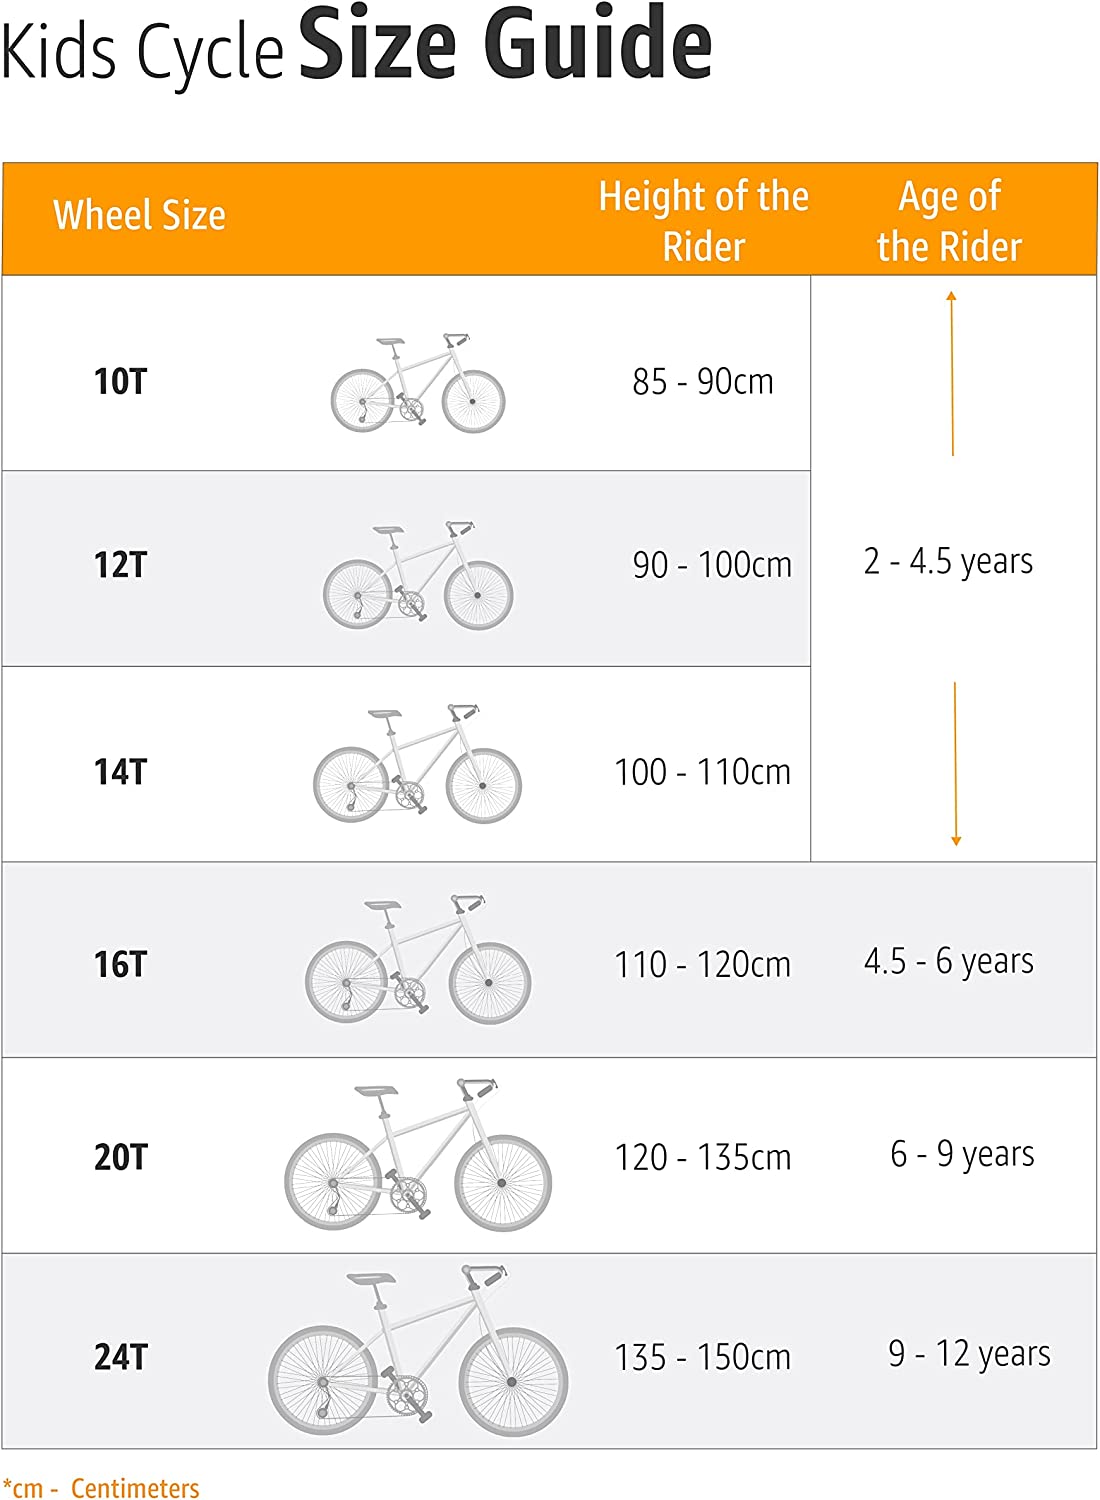Image resolution: width=1100 pixels, height=1500 pixels.
Task: Select the Height of the Rider header
Action: (703, 221)
